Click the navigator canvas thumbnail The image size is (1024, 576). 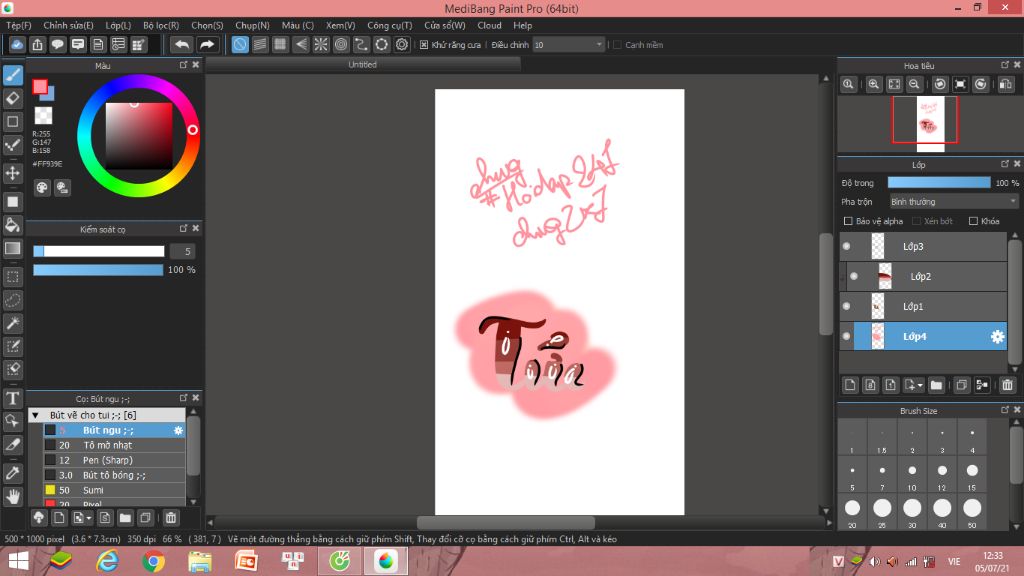click(931, 123)
